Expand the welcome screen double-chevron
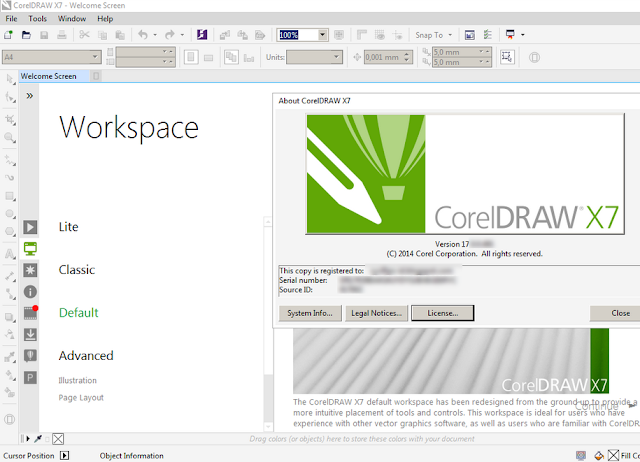 tap(29, 96)
